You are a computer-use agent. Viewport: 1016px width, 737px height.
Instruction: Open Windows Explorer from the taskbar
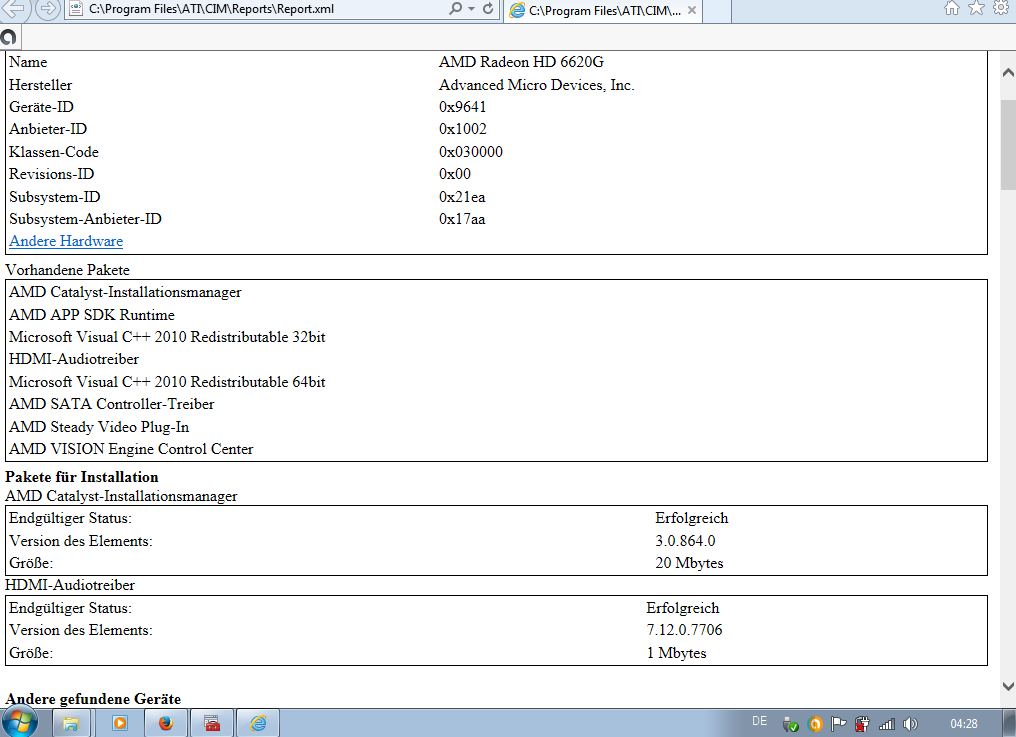(71, 723)
